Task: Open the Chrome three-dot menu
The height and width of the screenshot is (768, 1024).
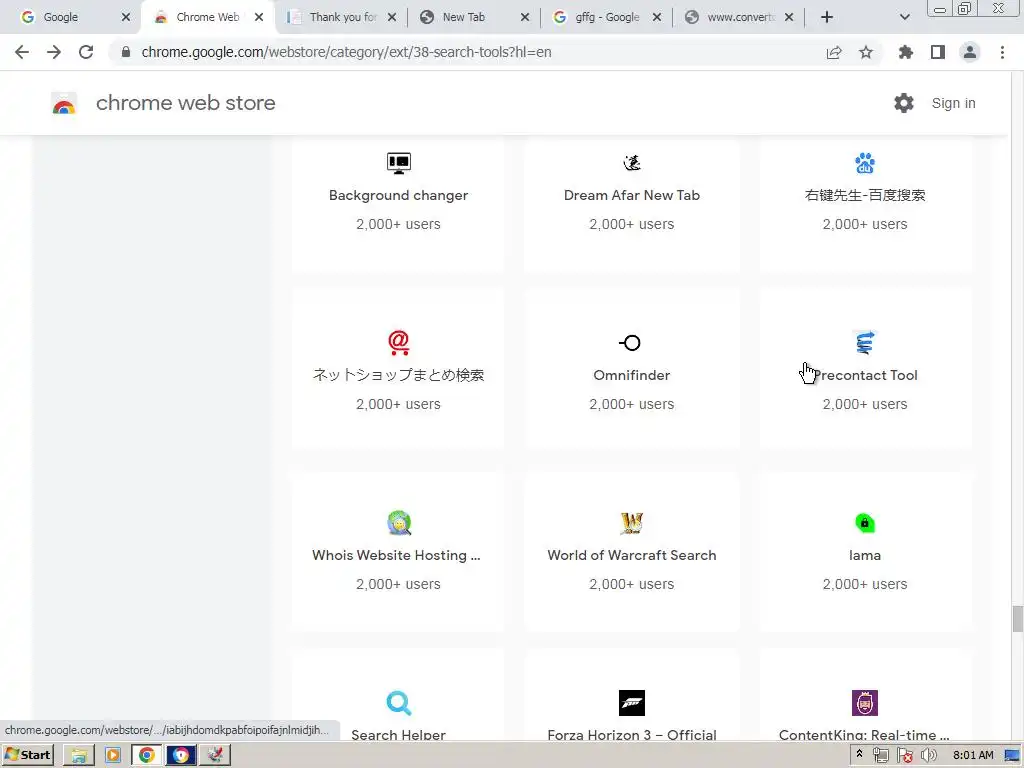Action: (x=1002, y=52)
